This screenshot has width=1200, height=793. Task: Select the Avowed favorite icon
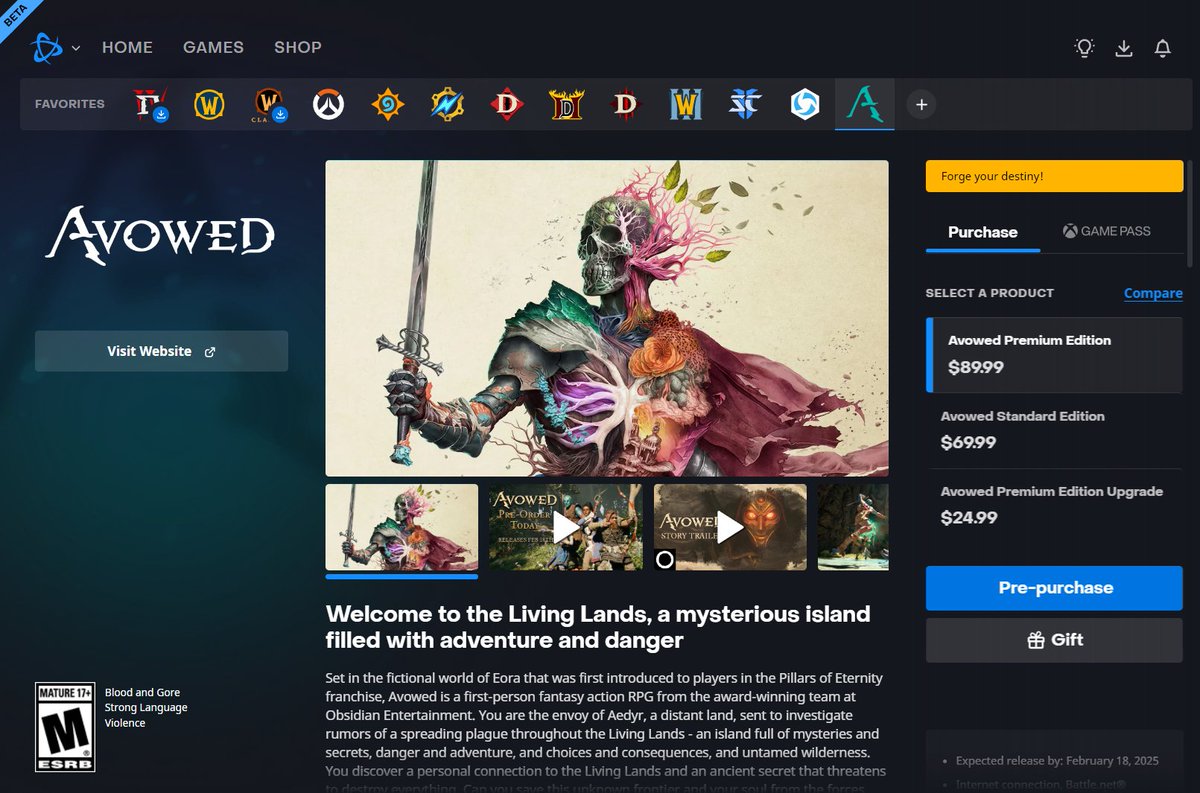[x=864, y=104]
